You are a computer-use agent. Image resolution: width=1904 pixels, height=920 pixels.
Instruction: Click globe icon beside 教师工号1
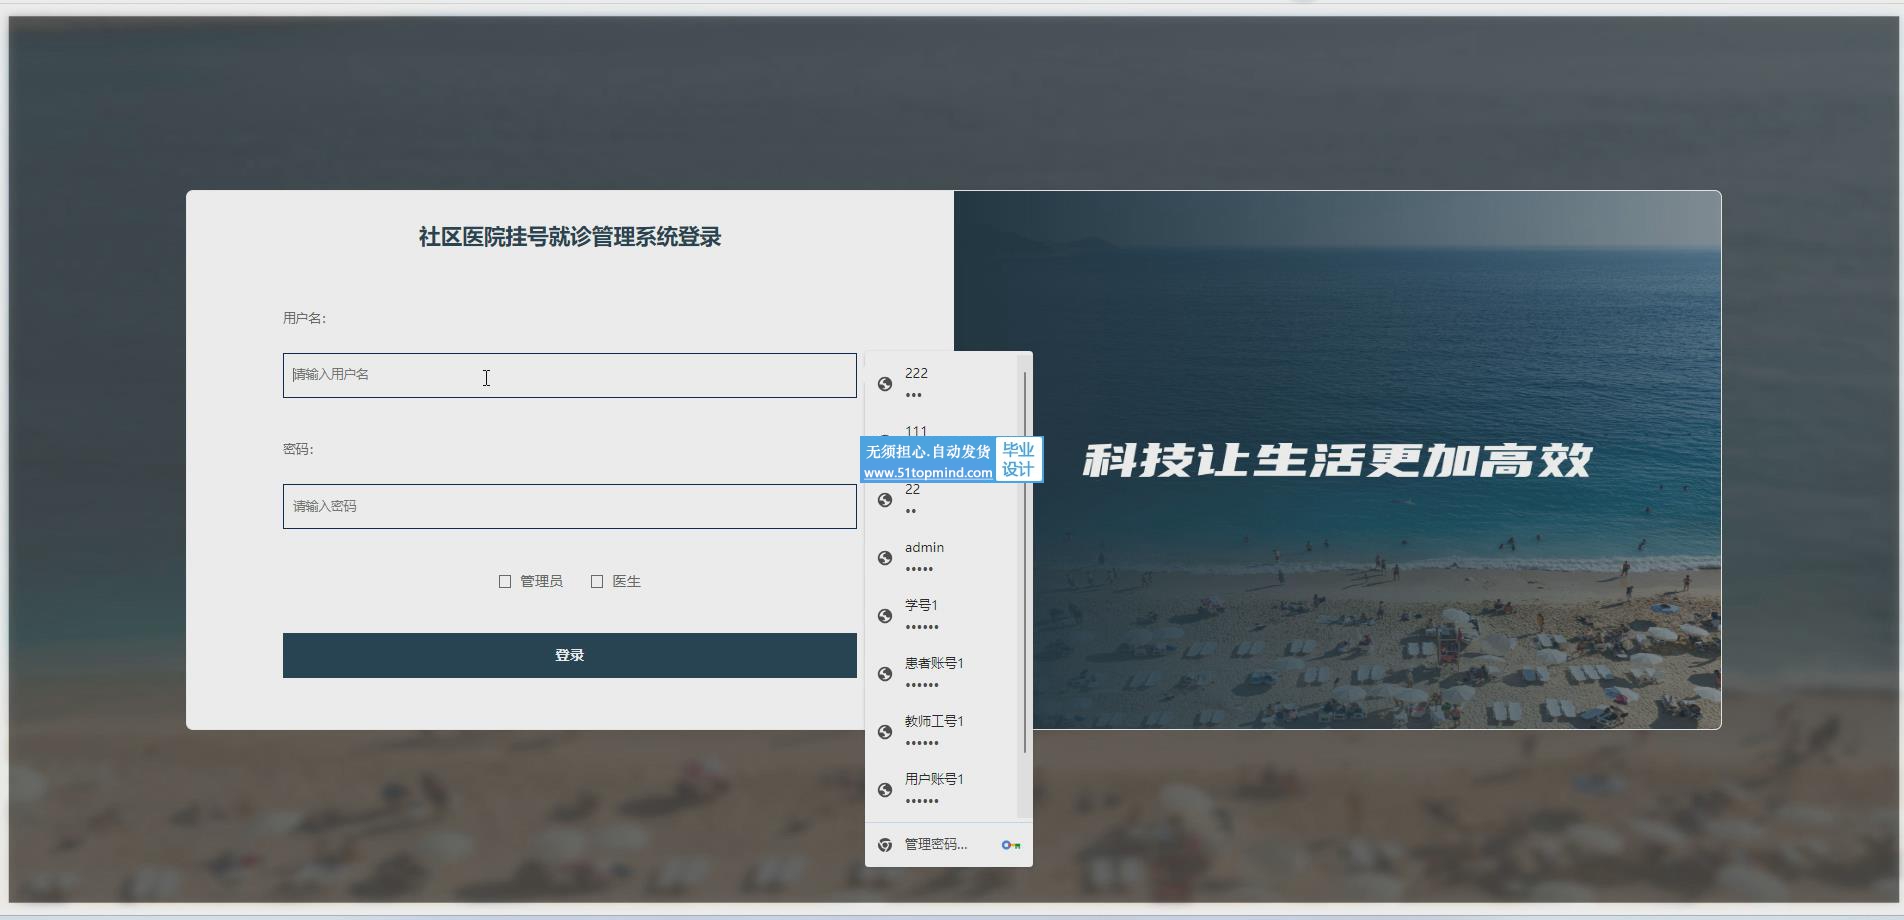885,732
